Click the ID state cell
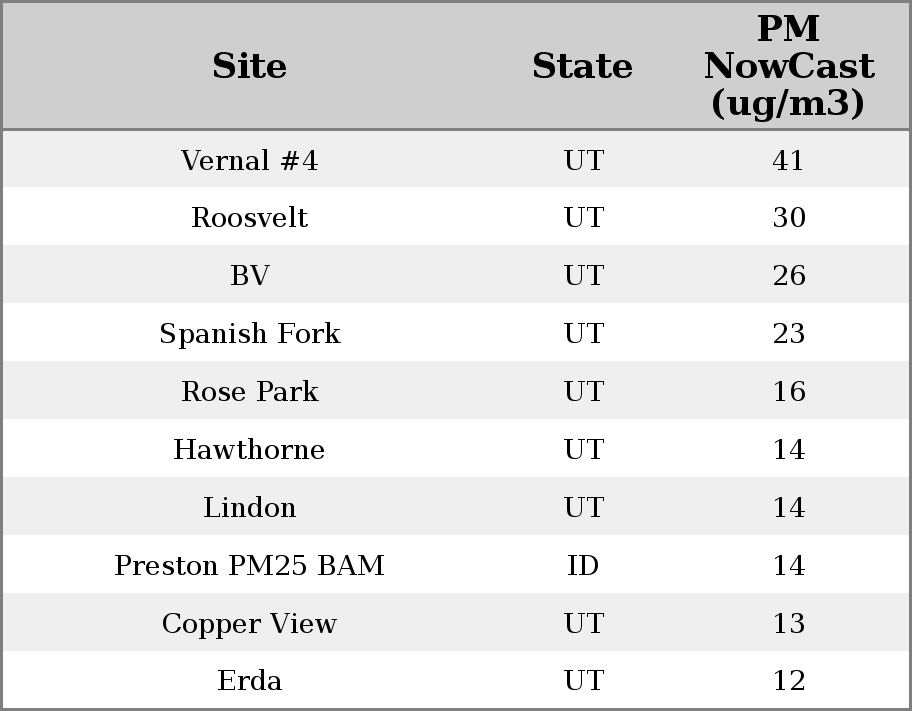912x711 pixels. [583, 566]
